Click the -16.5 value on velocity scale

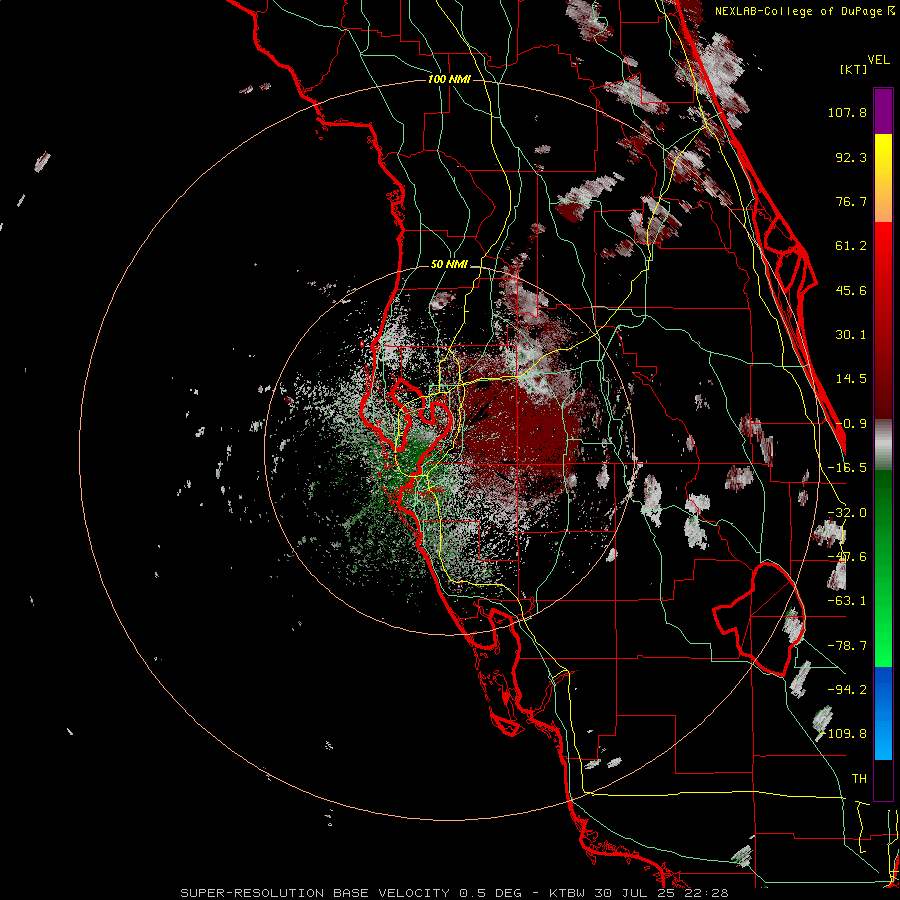pos(847,468)
